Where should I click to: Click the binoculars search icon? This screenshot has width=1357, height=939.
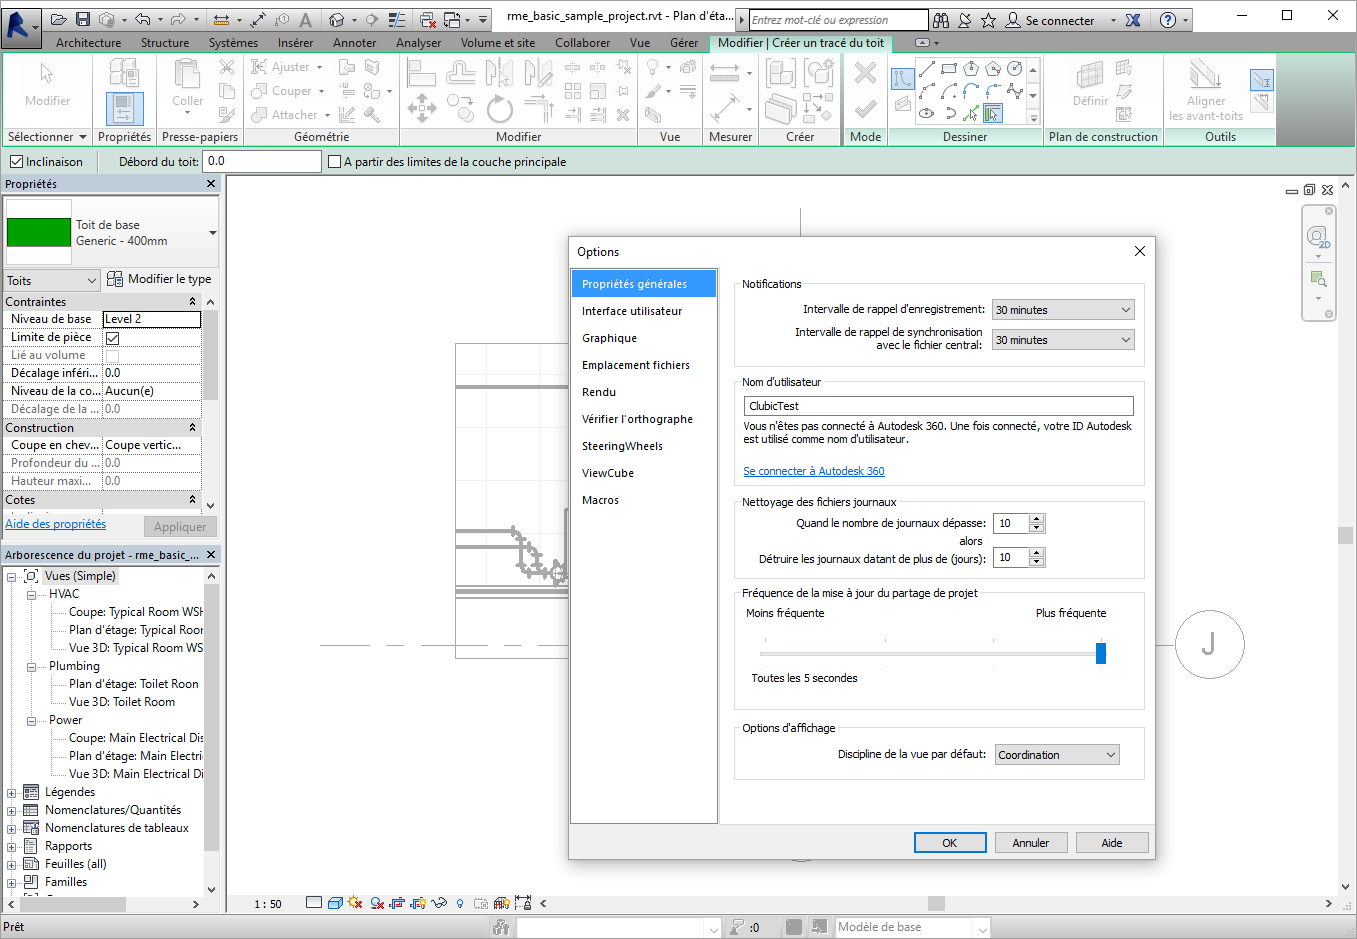[x=941, y=20]
